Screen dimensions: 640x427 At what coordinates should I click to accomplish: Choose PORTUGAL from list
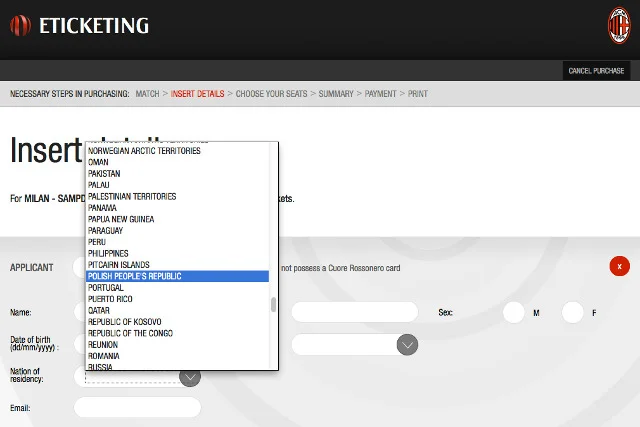[178, 288]
